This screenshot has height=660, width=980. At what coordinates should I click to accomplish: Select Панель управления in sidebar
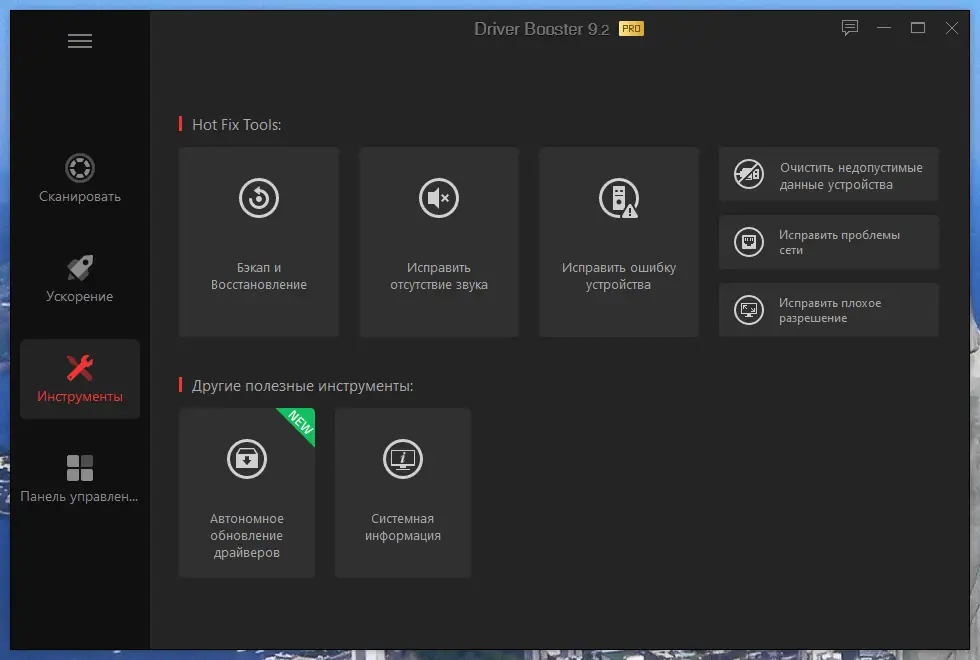click(80, 479)
